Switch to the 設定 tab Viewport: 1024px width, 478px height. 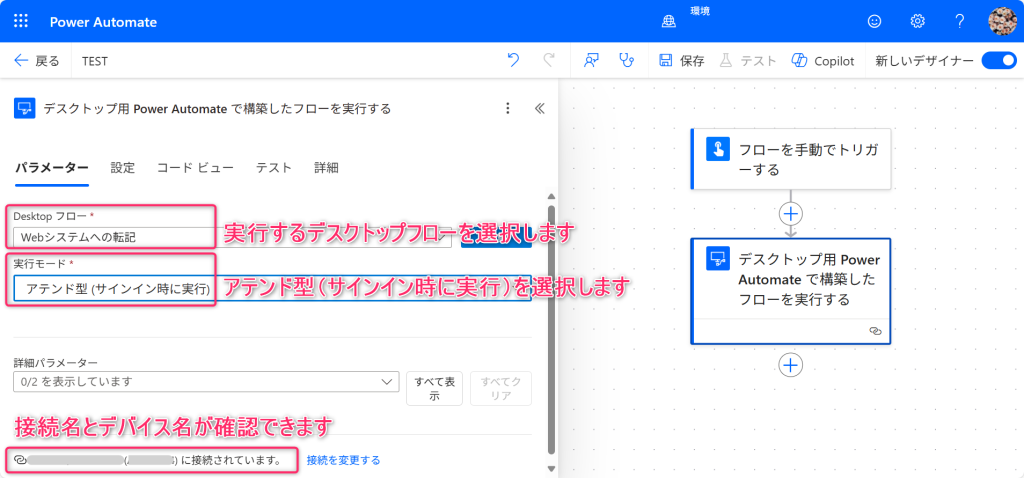[123, 168]
